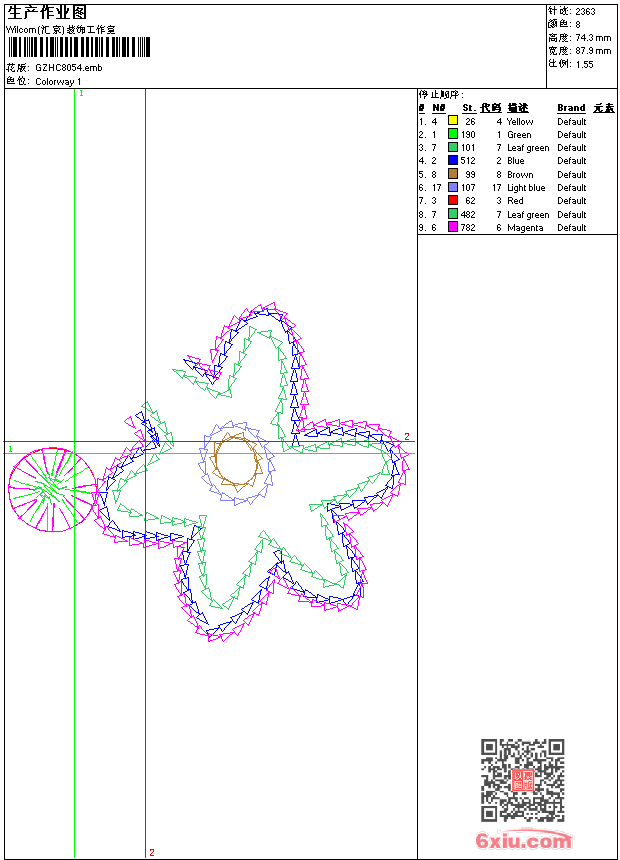
Task: Select the file name GZHC8054.emb
Action: [69, 68]
